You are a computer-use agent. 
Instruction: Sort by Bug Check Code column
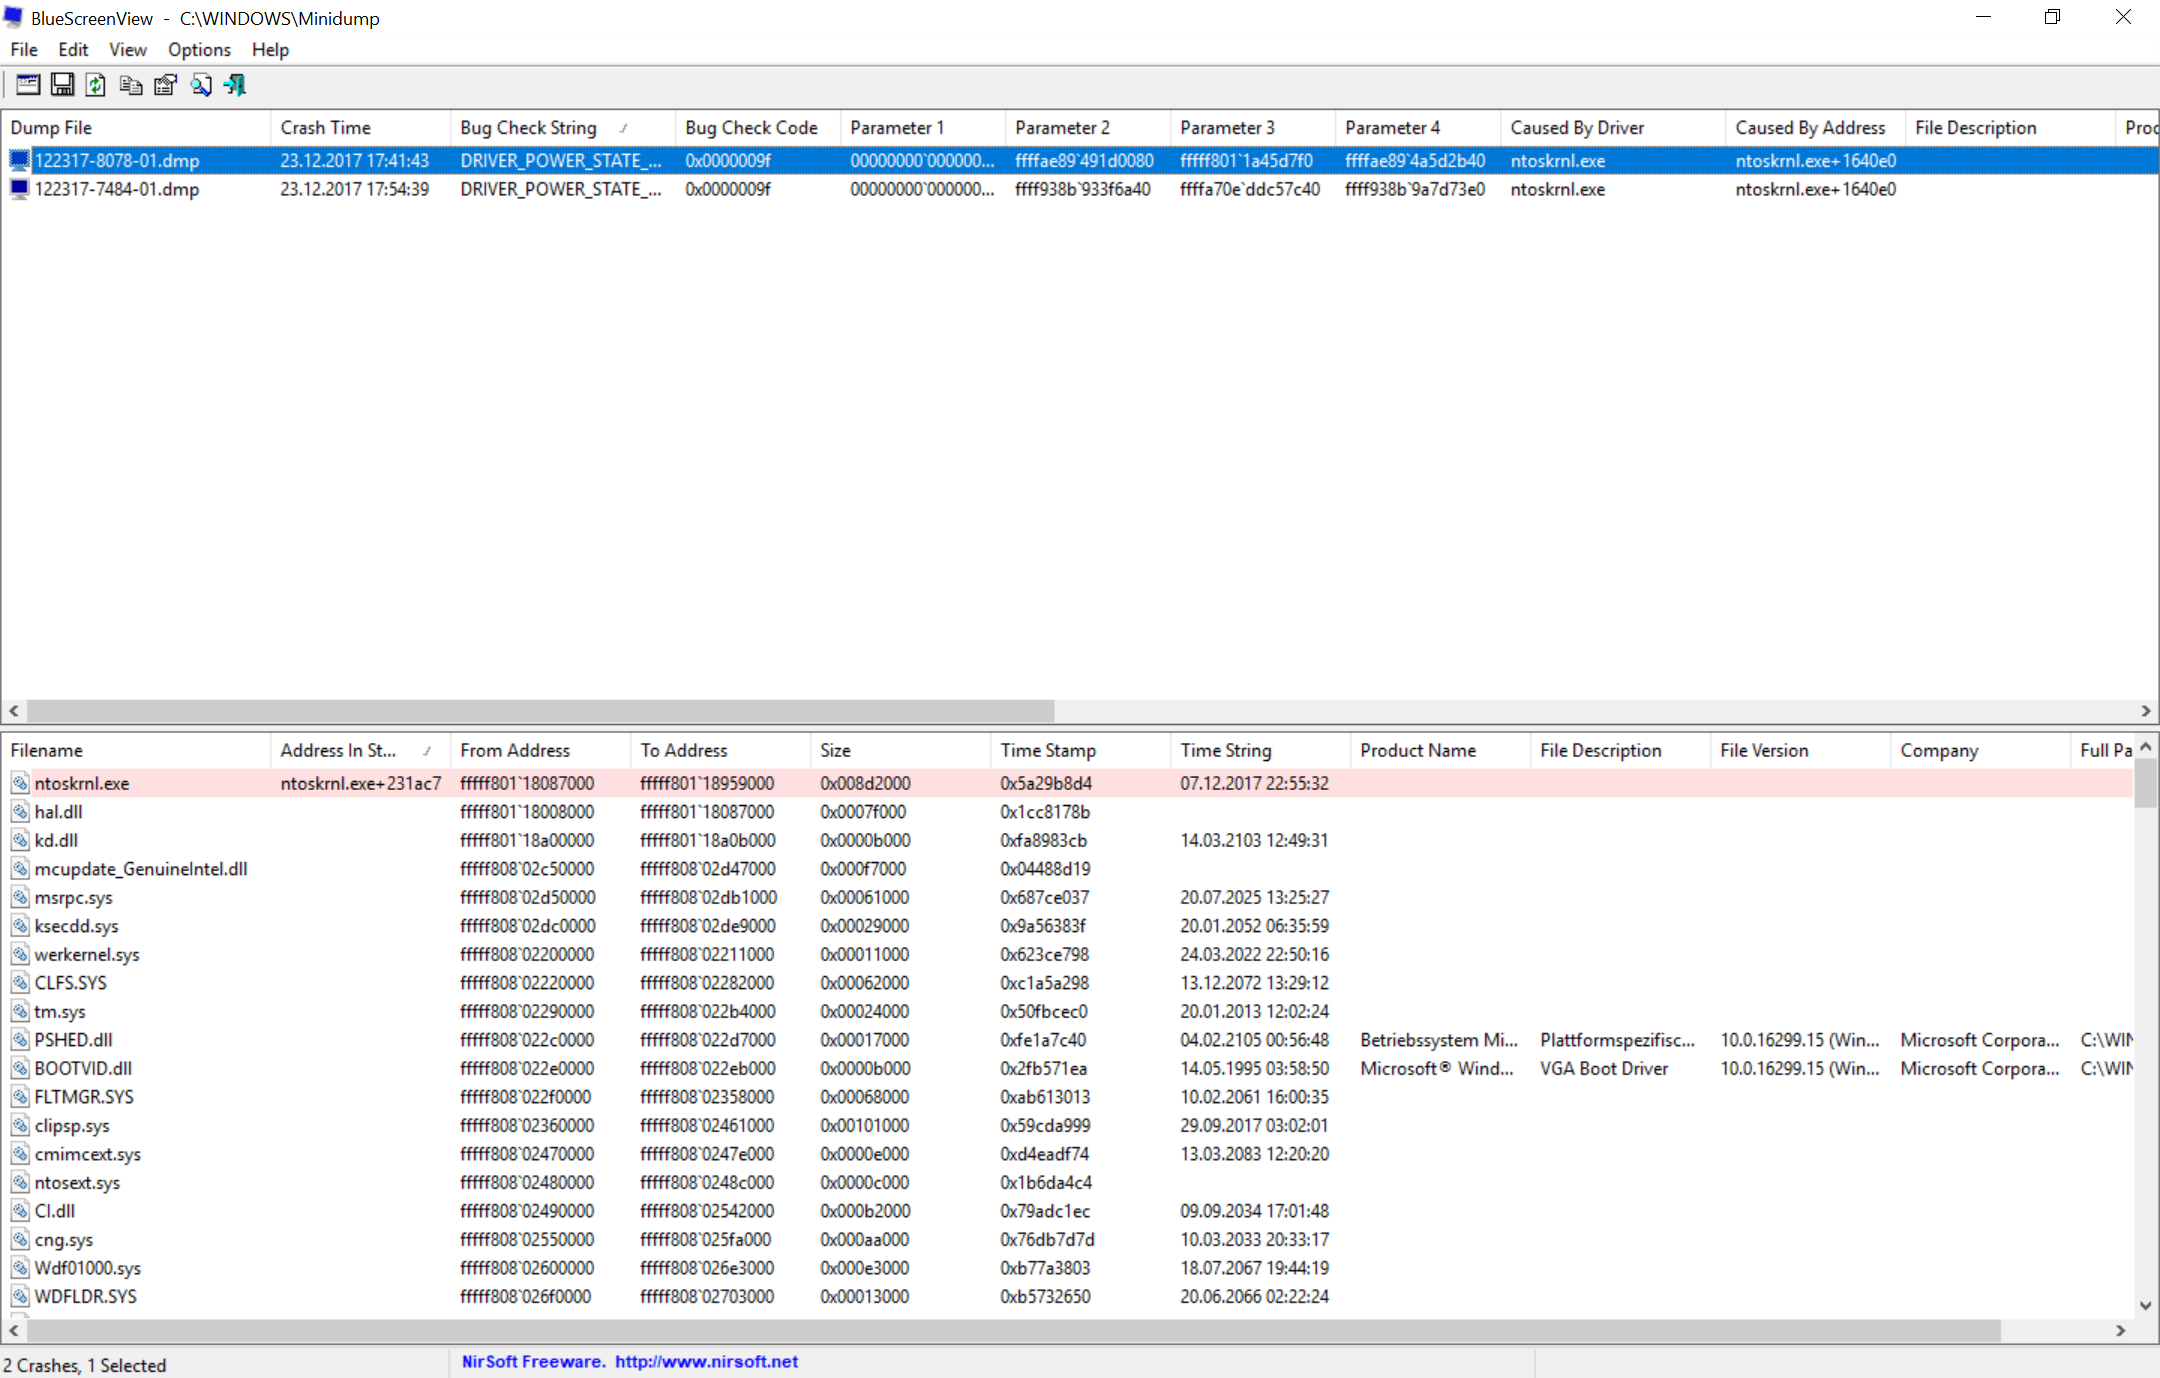pyautogui.click(x=757, y=128)
